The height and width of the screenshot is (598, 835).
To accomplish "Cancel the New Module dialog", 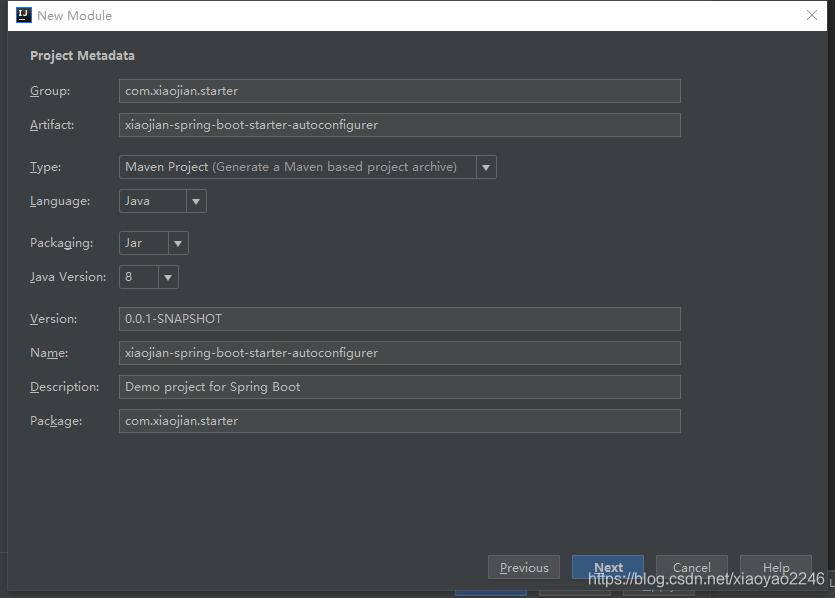I will (x=692, y=568).
